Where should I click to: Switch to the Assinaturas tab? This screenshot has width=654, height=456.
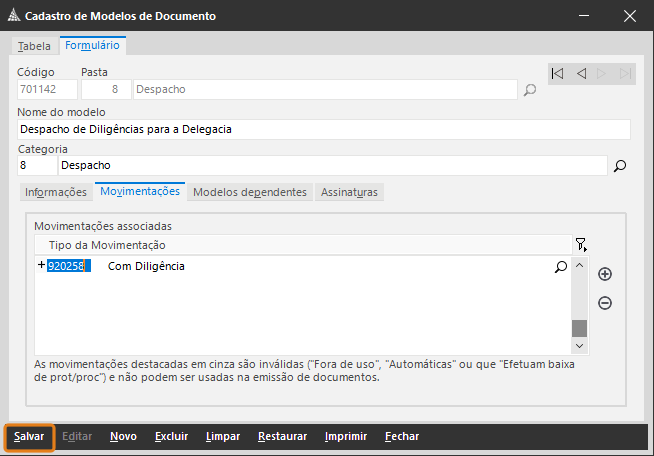pos(349,192)
